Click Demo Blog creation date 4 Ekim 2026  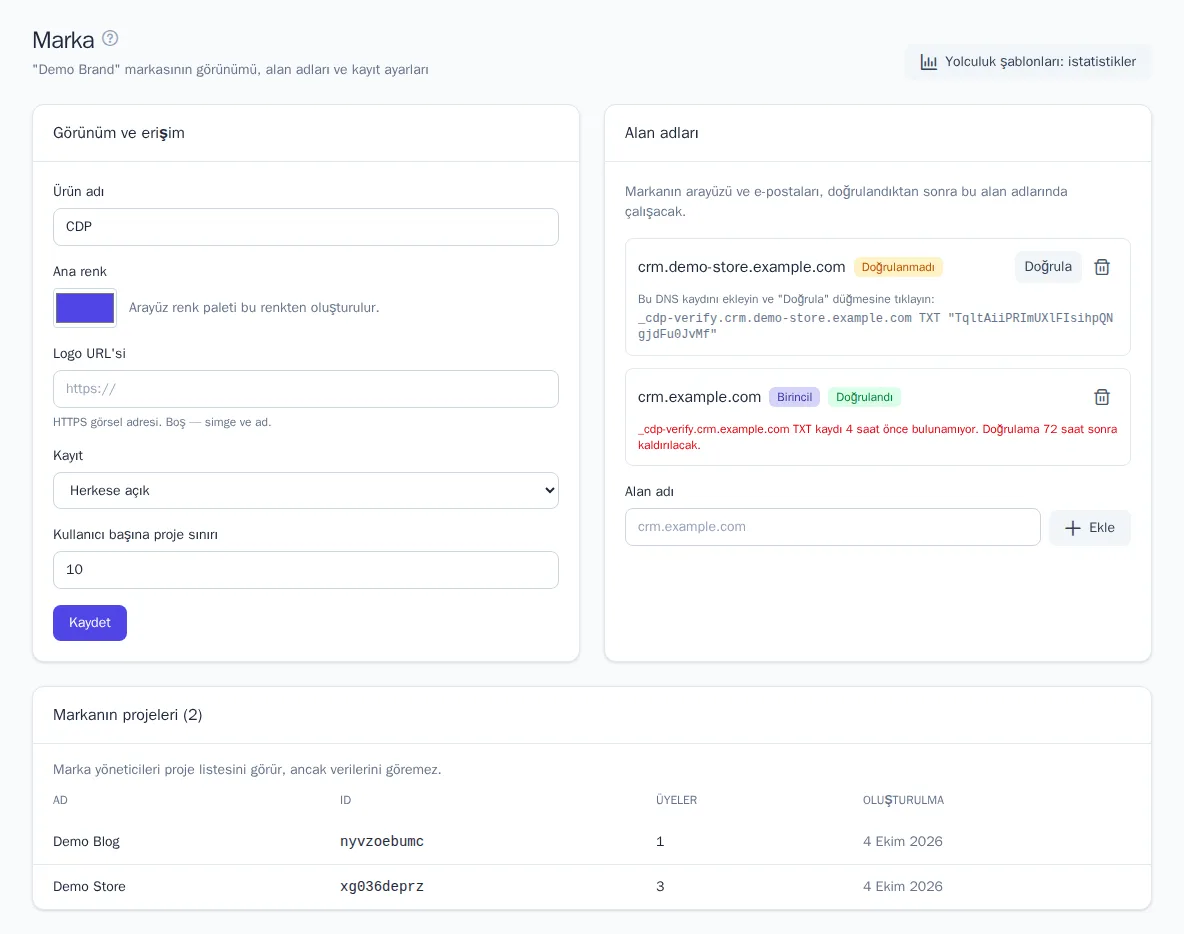[902, 841]
